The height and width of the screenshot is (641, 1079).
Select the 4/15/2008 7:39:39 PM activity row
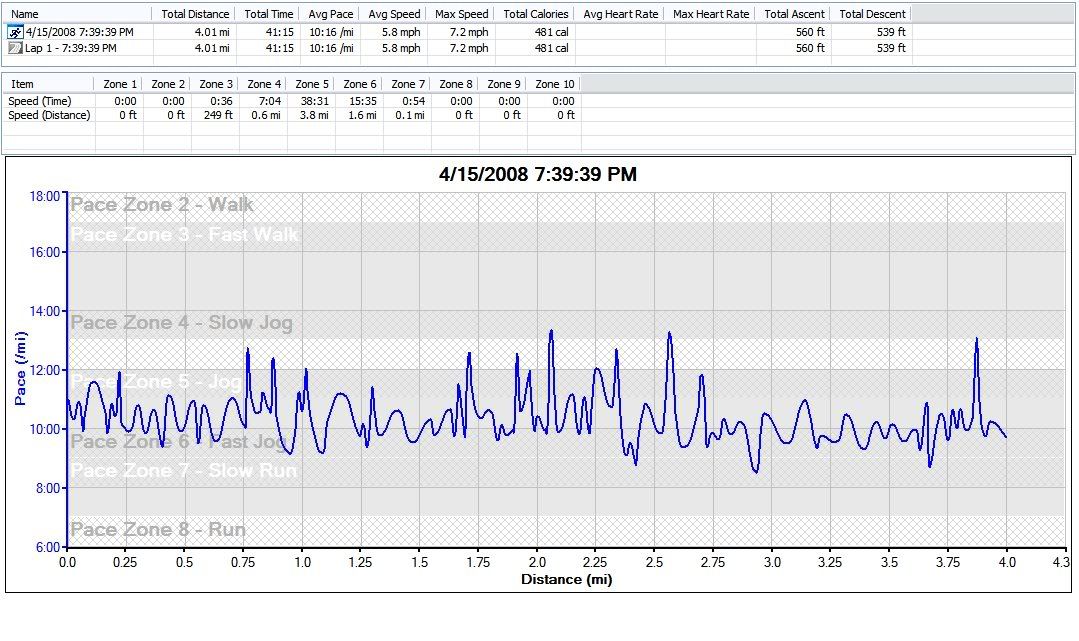click(x=79, y=32)
